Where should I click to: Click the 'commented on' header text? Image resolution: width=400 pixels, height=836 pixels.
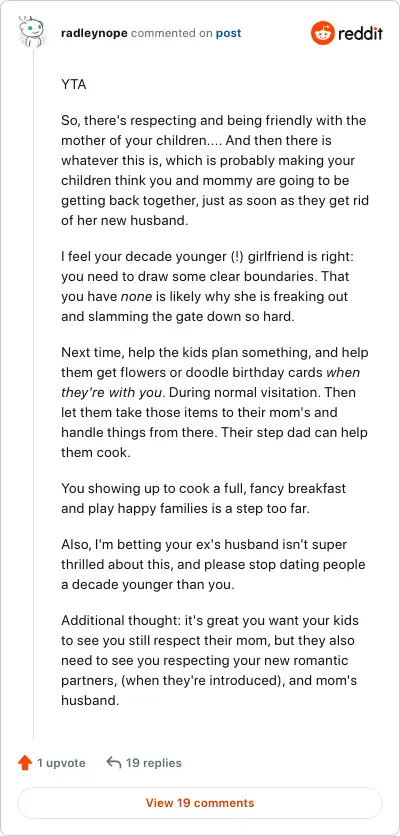[172, 33]
